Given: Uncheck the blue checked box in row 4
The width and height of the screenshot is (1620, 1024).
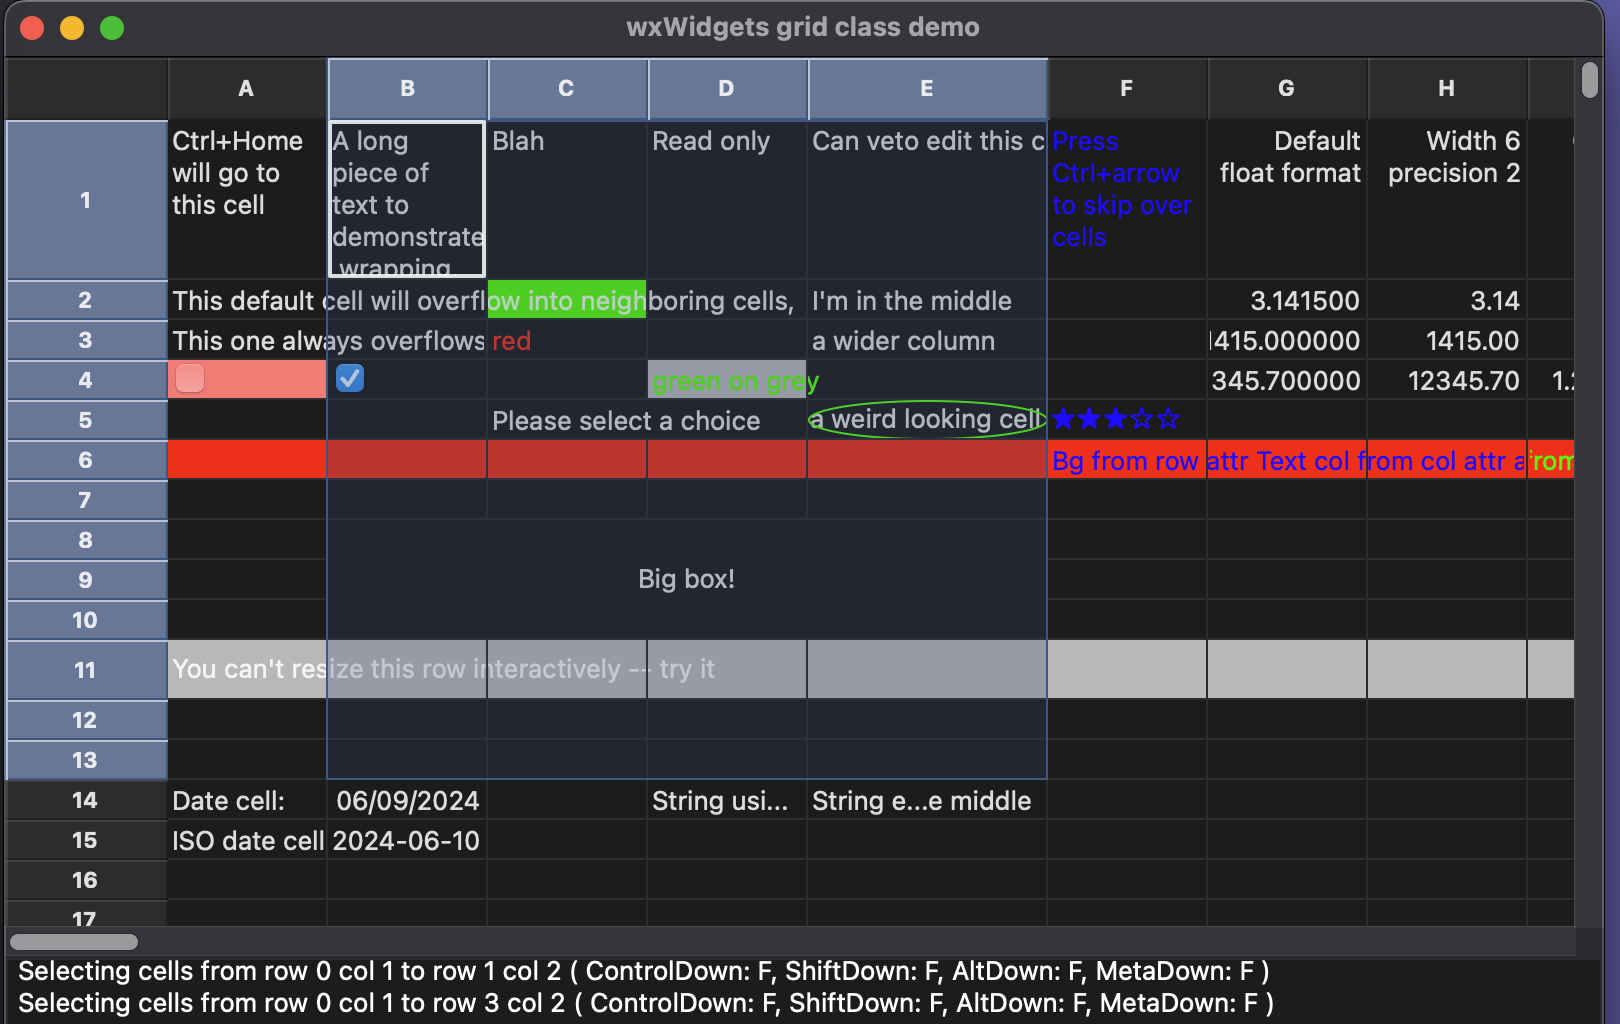Looking at the screenshot, I should pyautogui.click(x=350, y=379).
